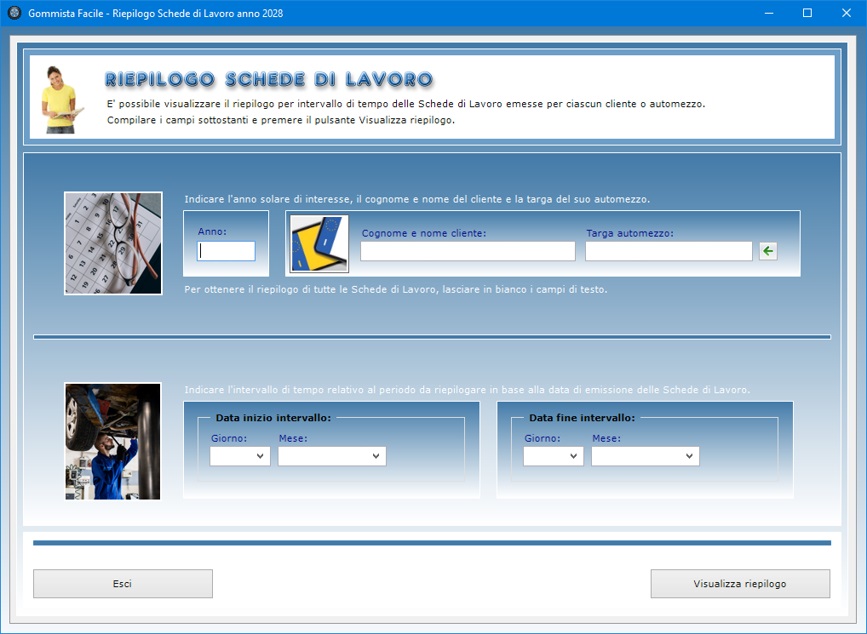
Task: Click the mechanic under car picture
Action: [113, 441]
